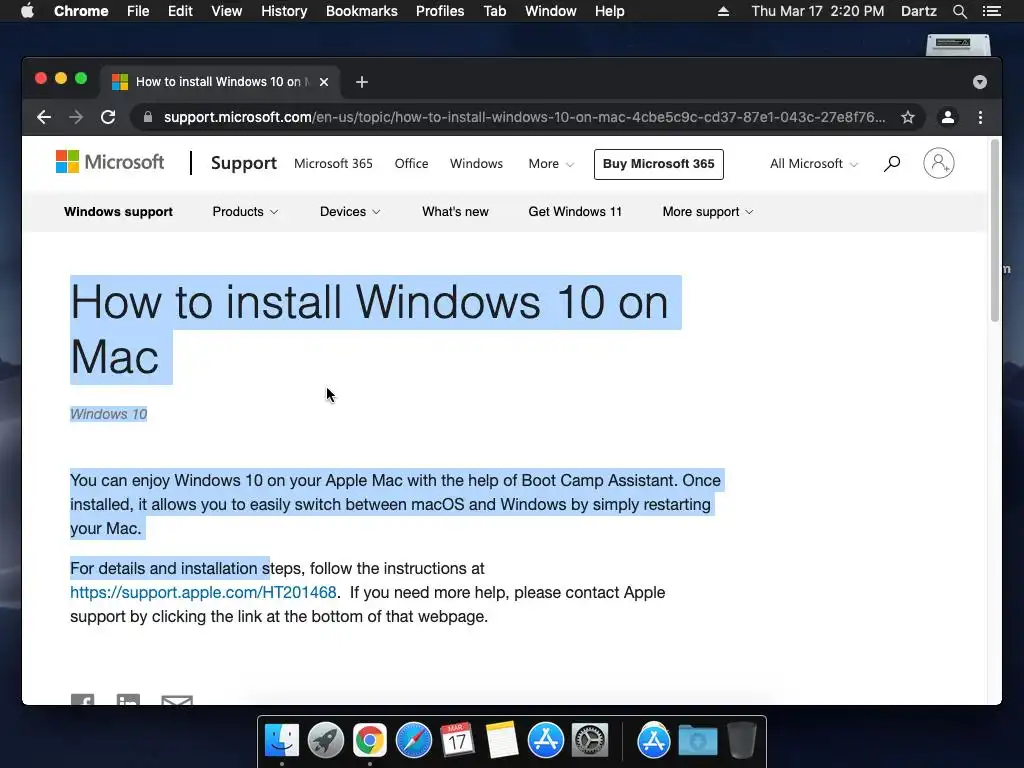This screenshot has width=1024, height=768.
Task: Open the Apple menu
Action: pyautogui.click(x=27, y=11)
